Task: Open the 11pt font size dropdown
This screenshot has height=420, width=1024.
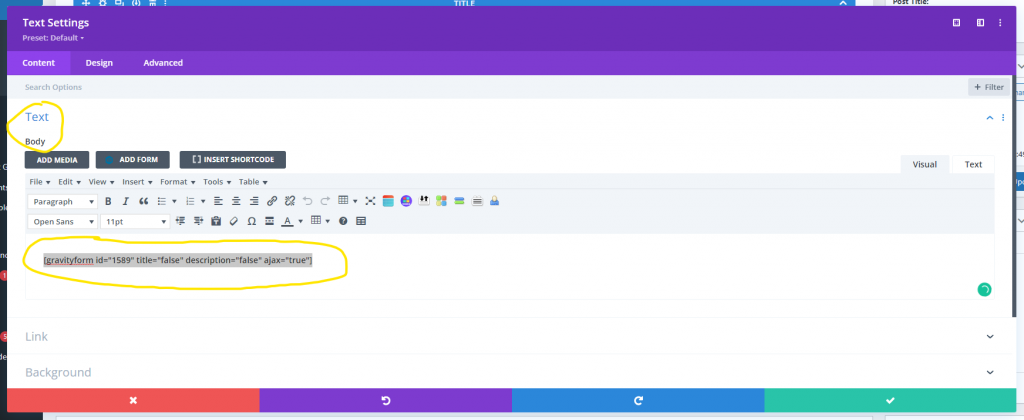Action: point(135,222)
